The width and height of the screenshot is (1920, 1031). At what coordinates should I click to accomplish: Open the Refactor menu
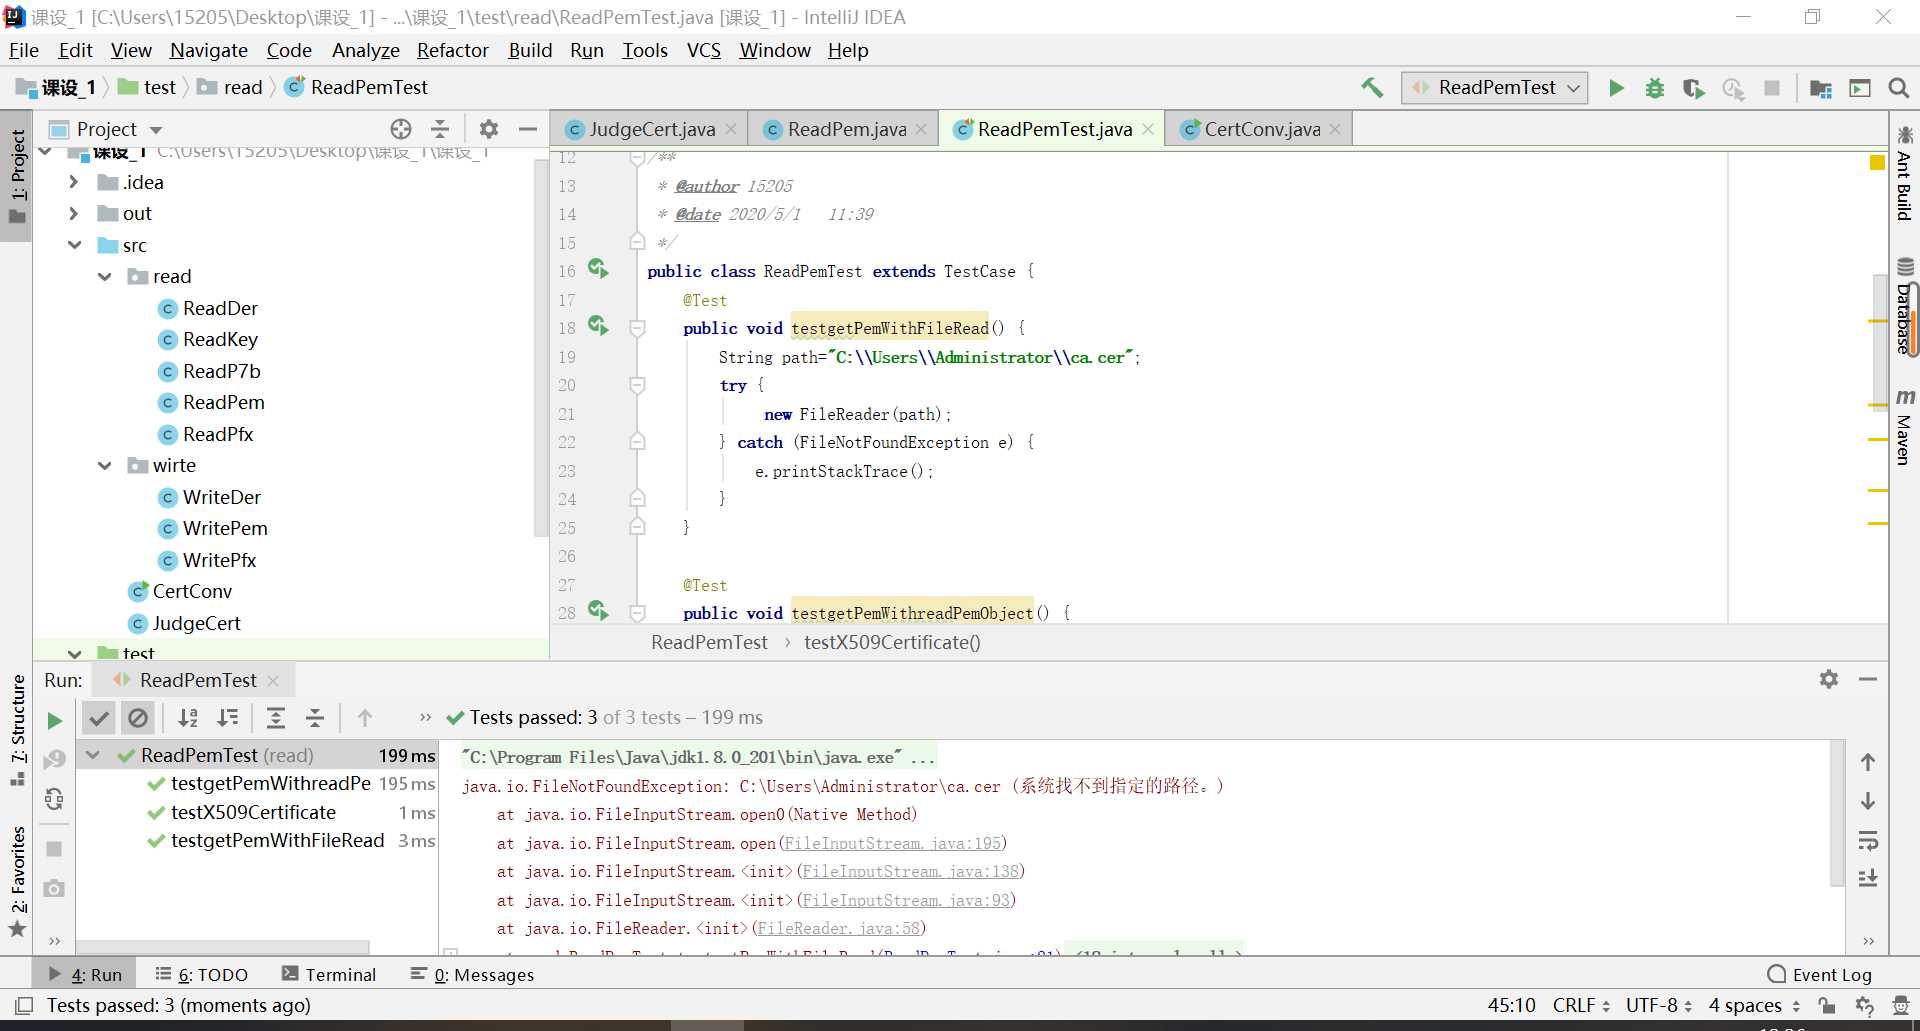452,50
